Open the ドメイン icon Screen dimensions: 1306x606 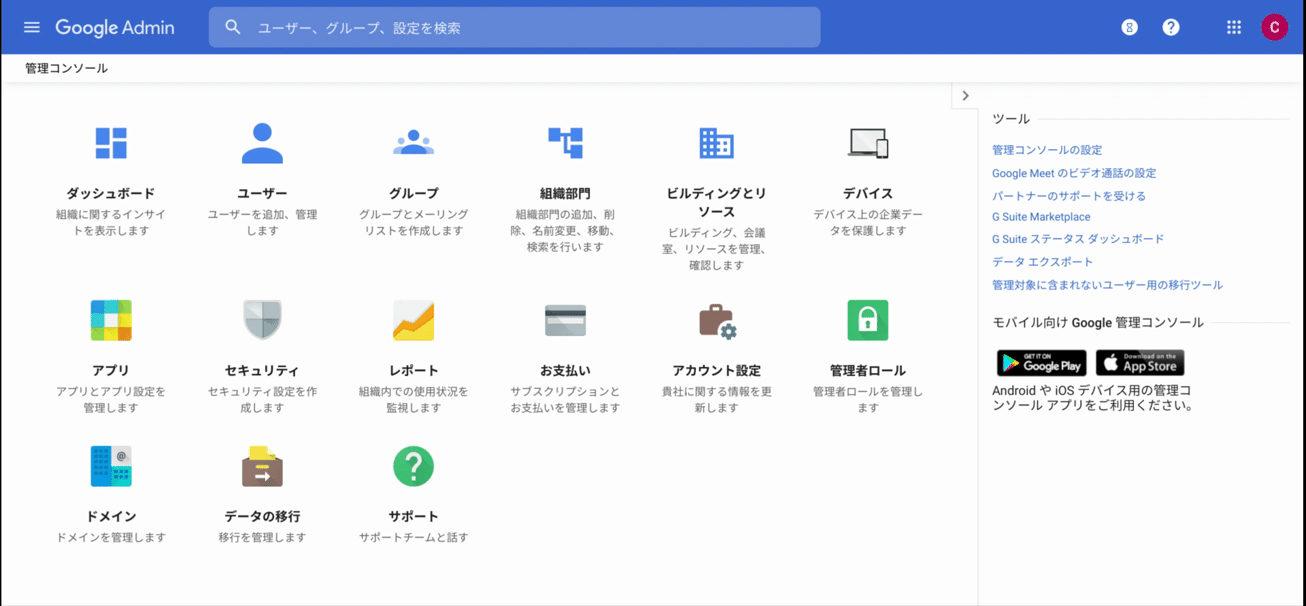click(111, 466)
